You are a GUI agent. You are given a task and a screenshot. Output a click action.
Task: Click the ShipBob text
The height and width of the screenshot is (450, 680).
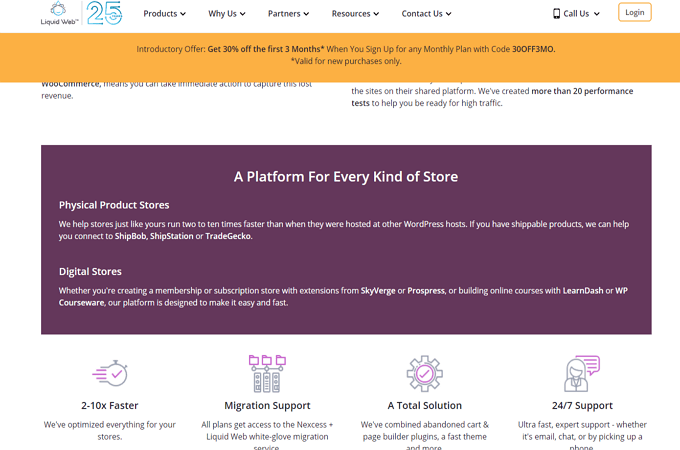(x=130, y=236)
